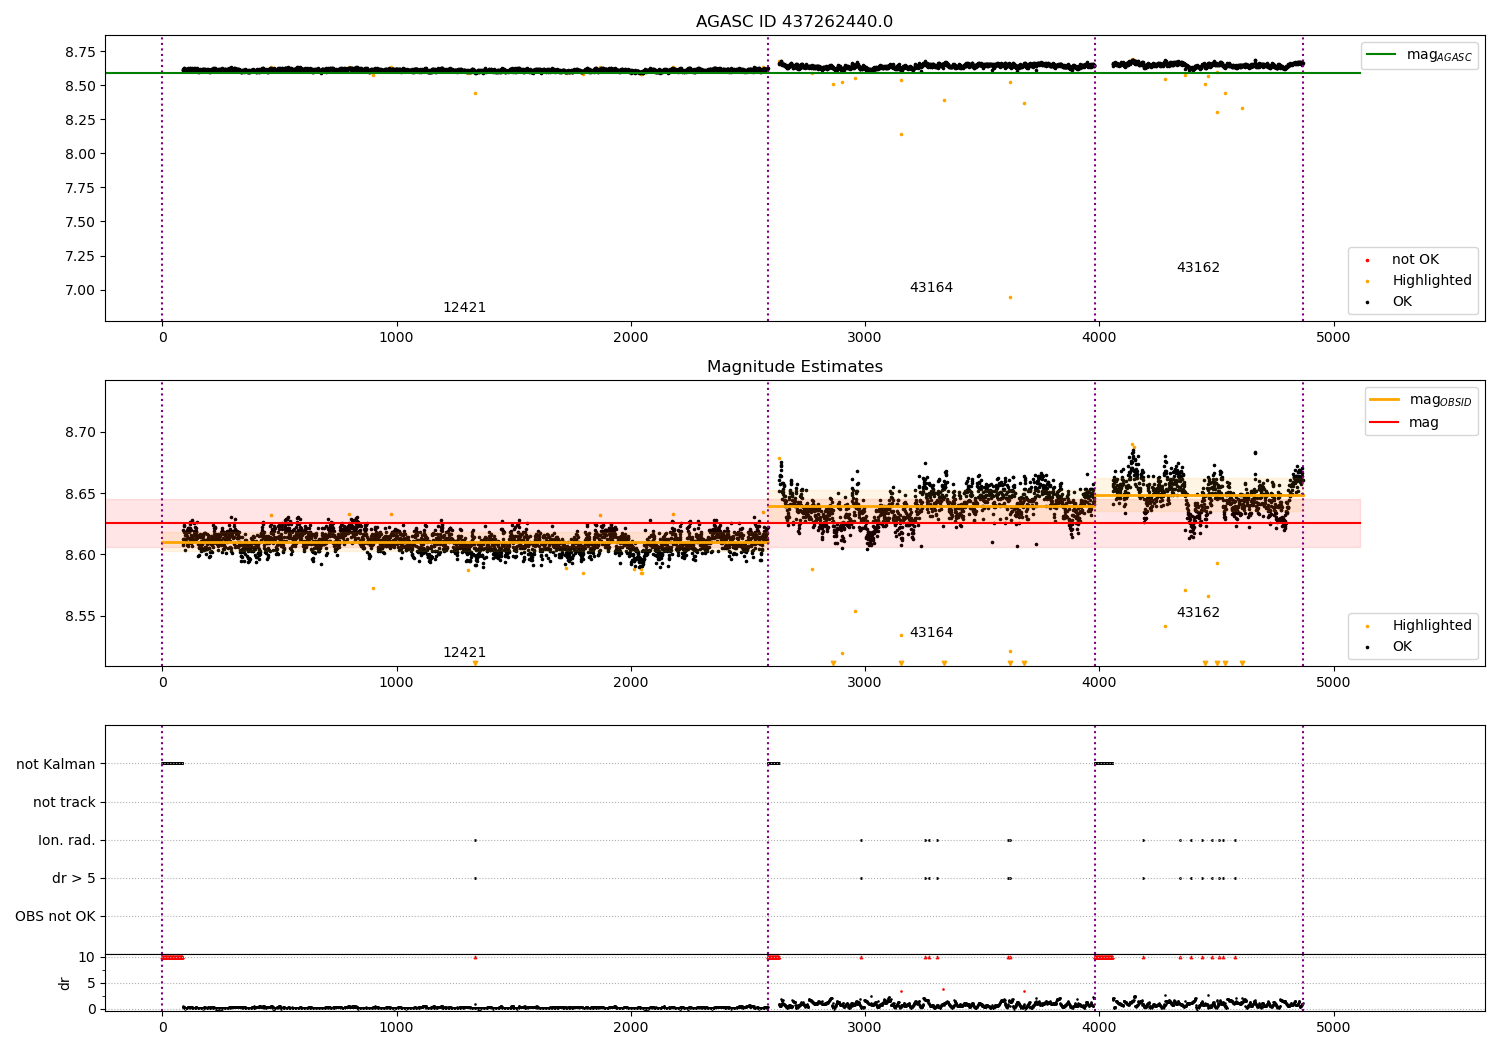1500x1050 pixels.
Task: Select the orange mag OBSID legend line
Action: click(1385, 400)
